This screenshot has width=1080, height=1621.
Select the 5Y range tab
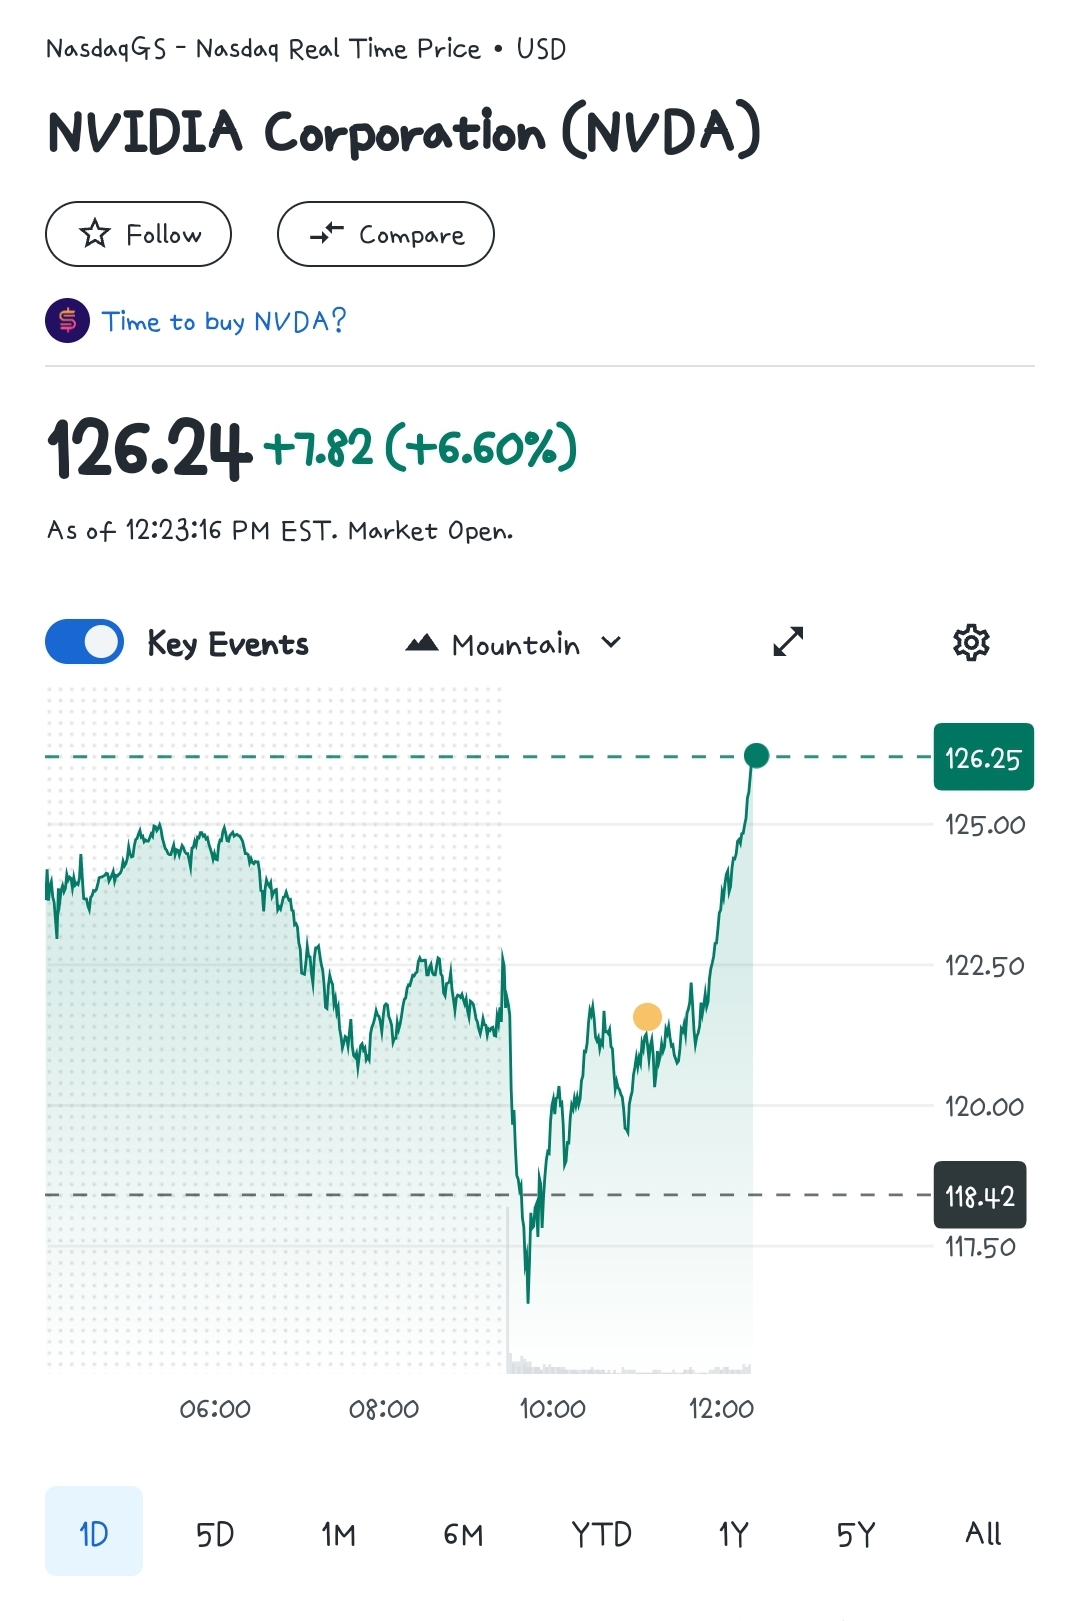856,1533
